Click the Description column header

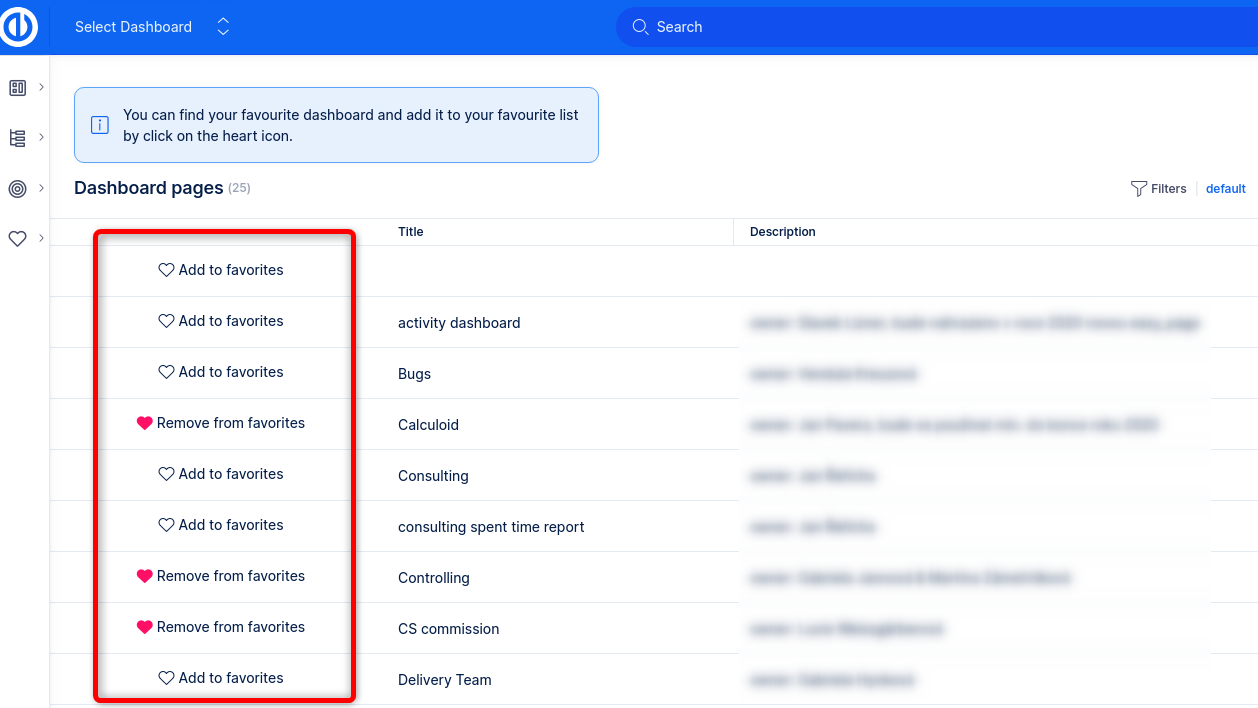[783, 232]
